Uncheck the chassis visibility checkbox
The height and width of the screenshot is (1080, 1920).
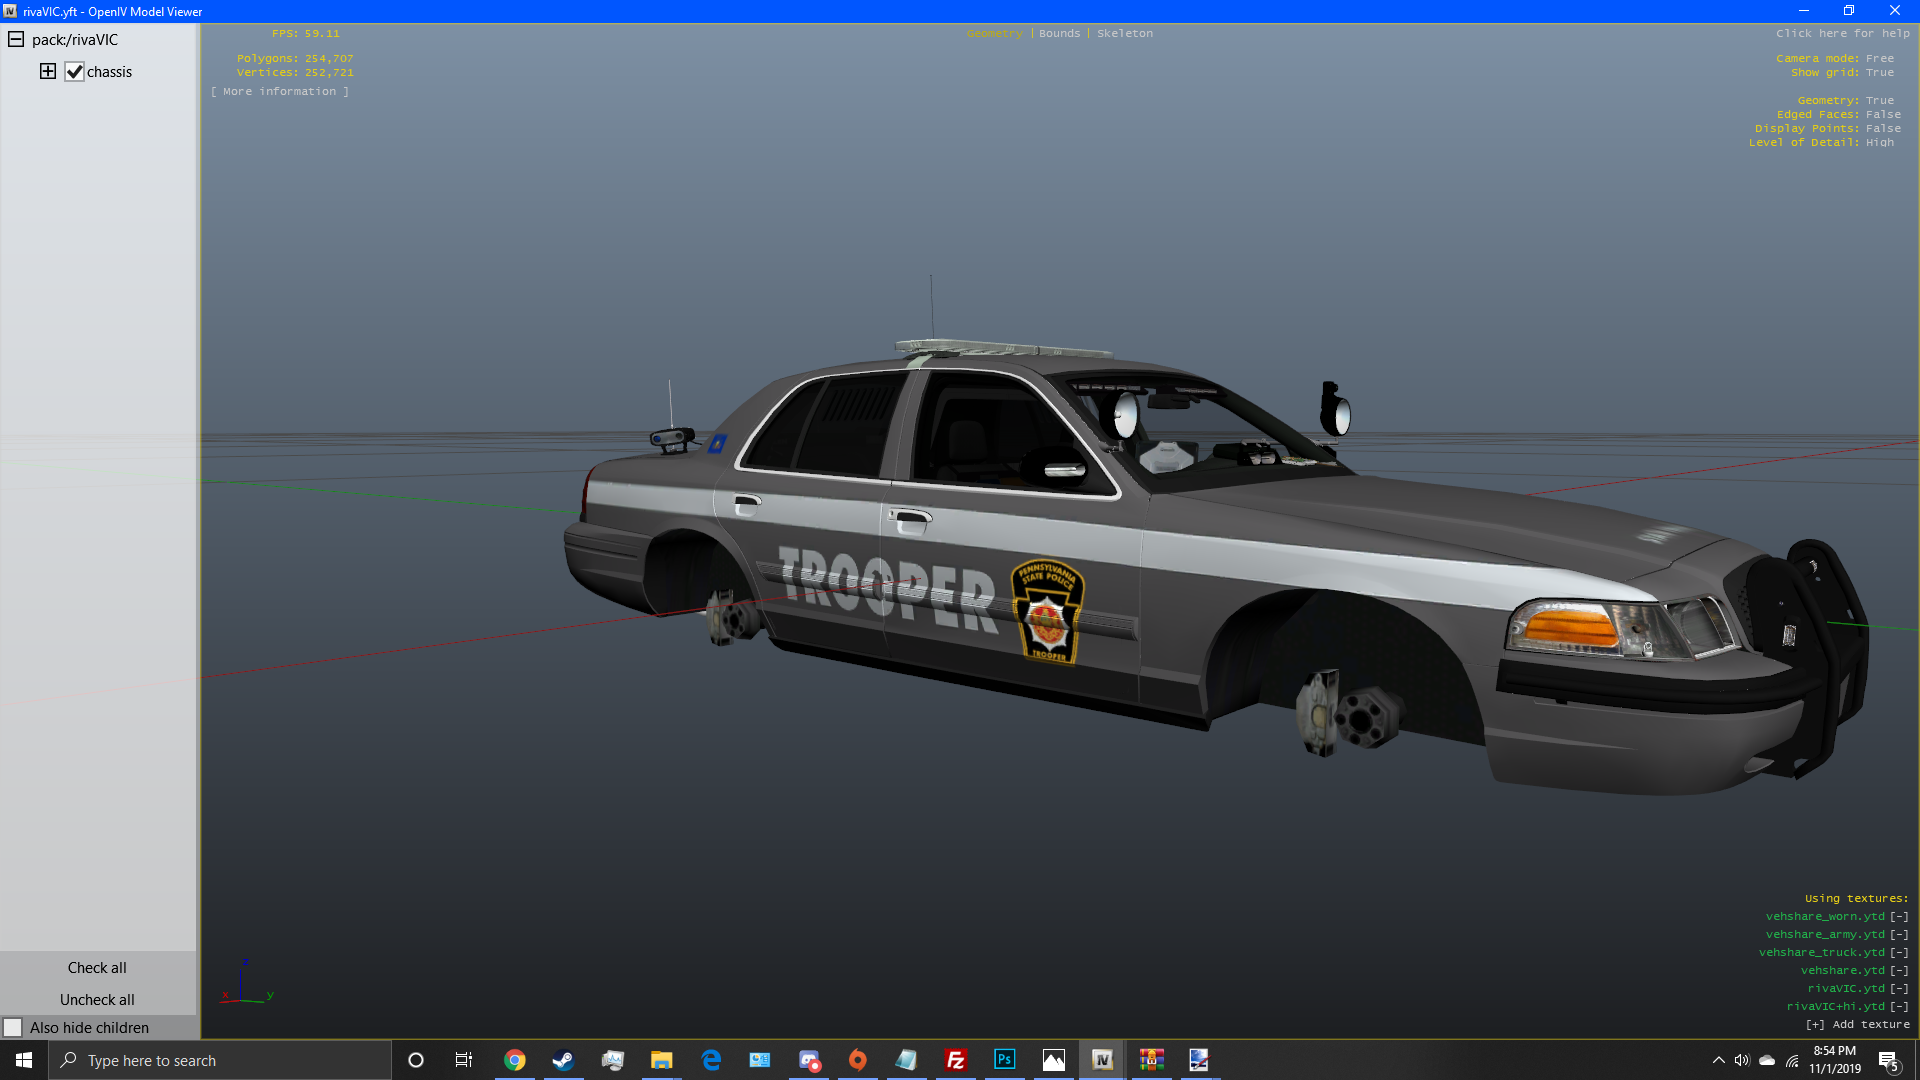pos(74,72)
